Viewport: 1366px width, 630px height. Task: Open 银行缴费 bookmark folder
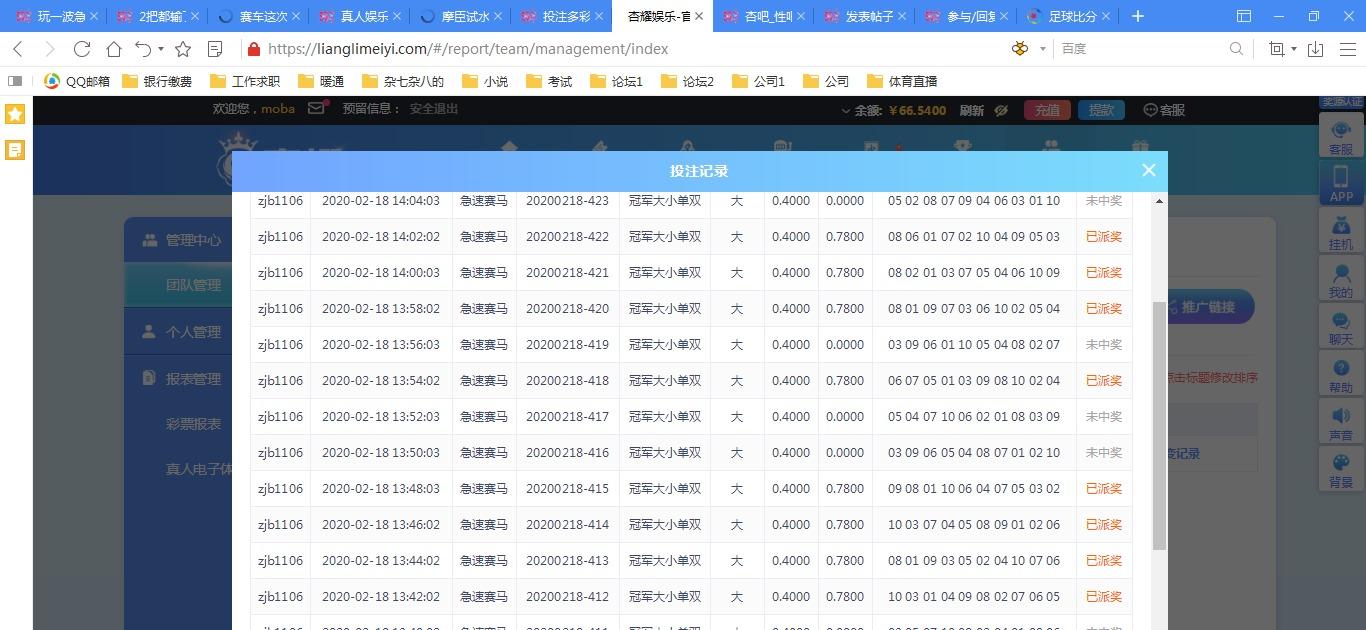click(157, 81)
